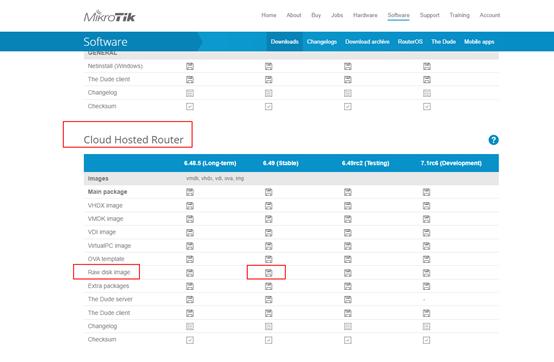Open CHR Checksum for 6.49rc2 Testing
This screenshot has height=362, width=554.
[x=348, y=340]
